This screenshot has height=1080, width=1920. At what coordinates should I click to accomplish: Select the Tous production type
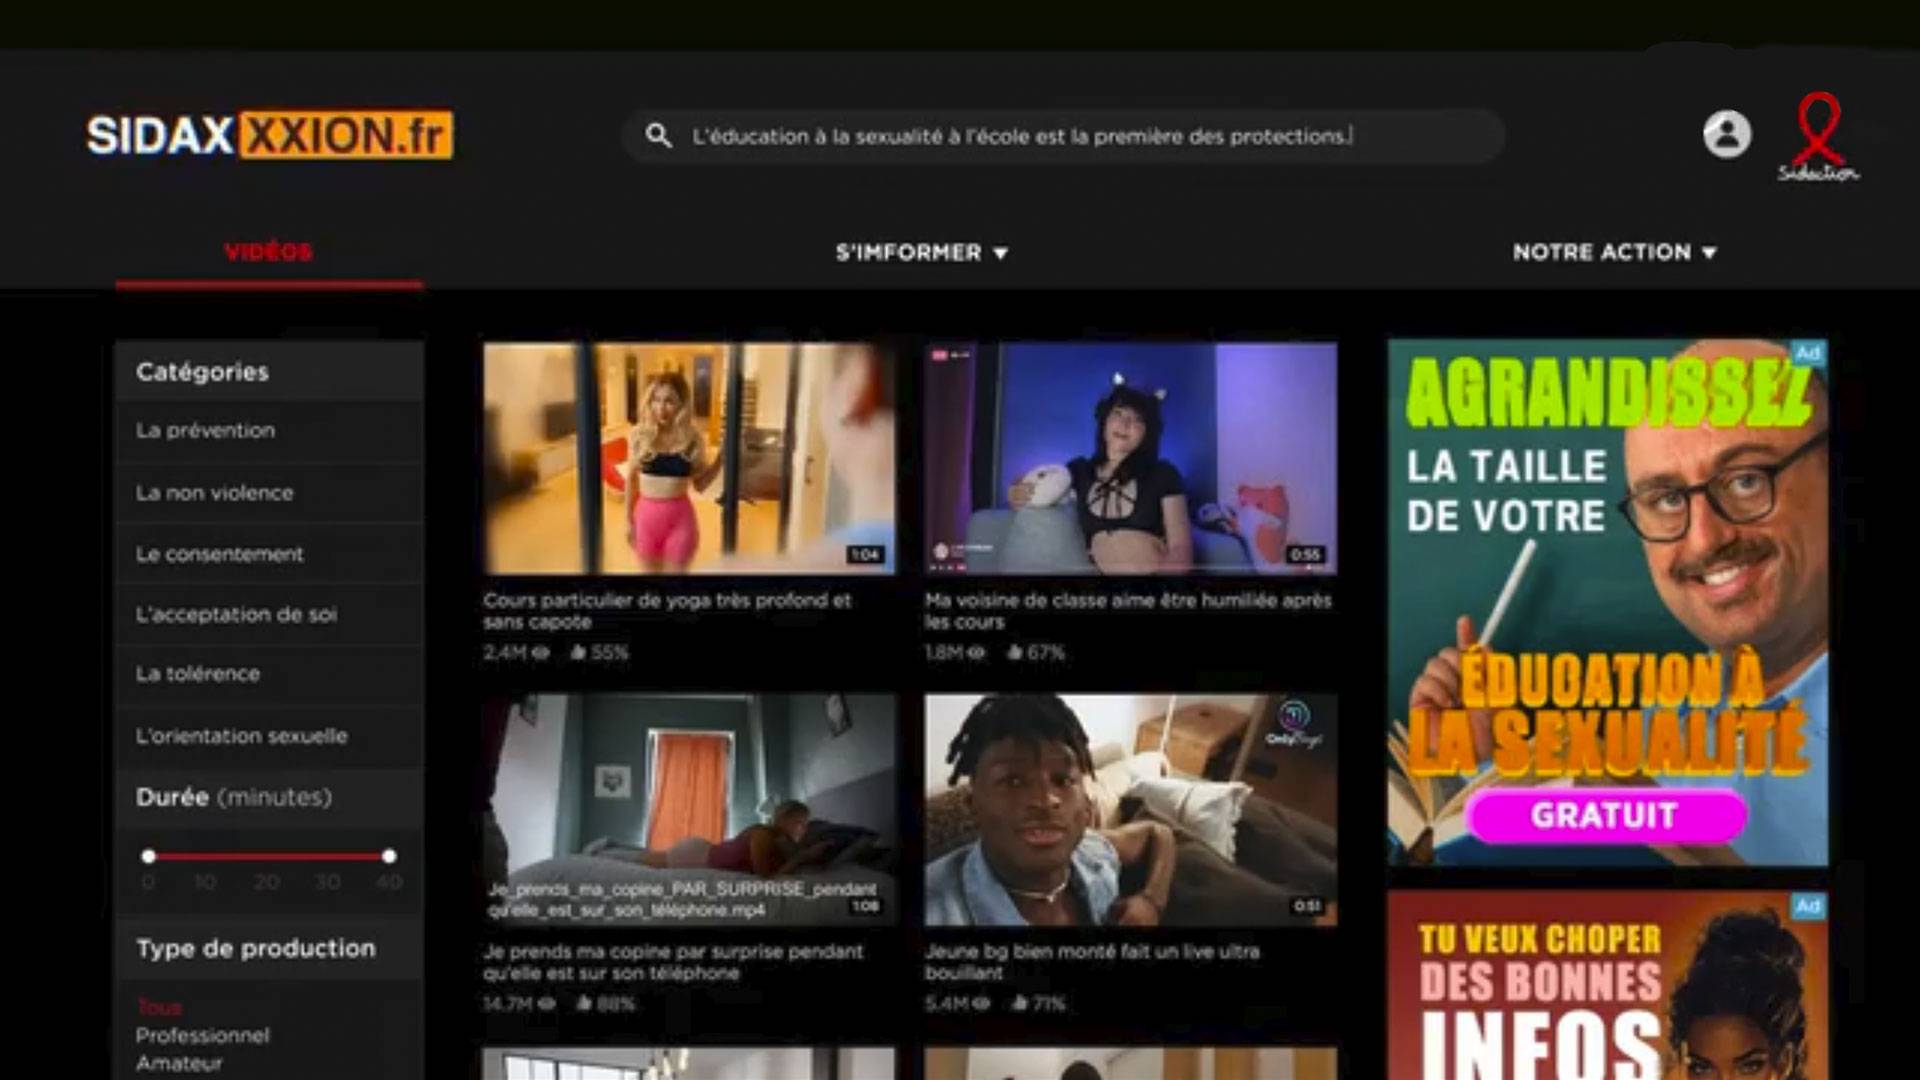159,1007
